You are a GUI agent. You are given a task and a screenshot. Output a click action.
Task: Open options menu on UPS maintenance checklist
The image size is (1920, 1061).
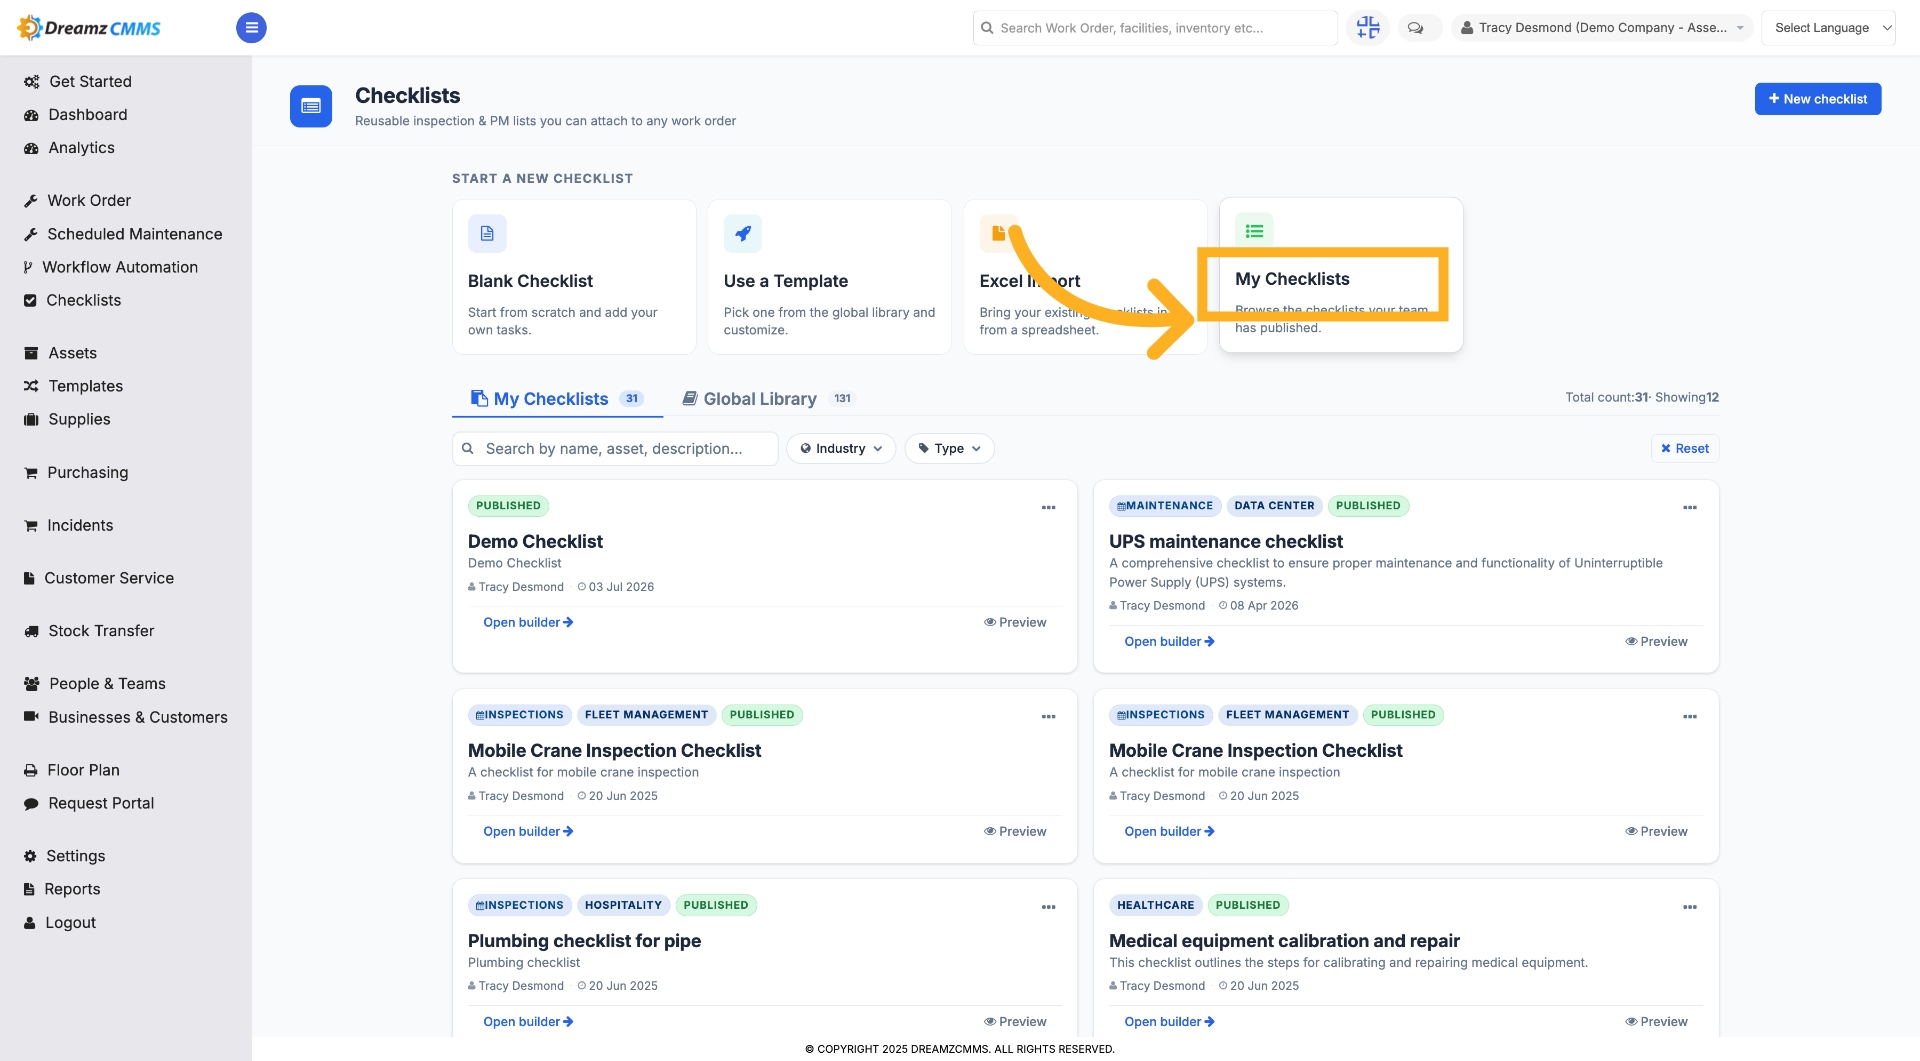coord(1689,507)
